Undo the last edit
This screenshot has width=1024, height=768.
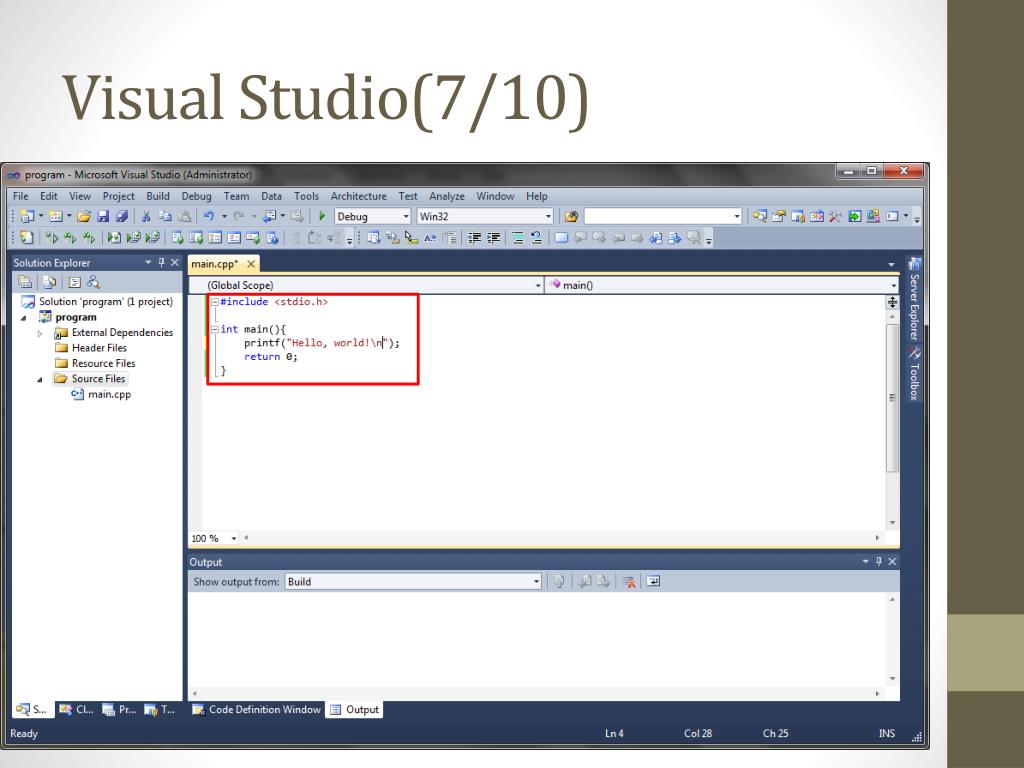208,216
